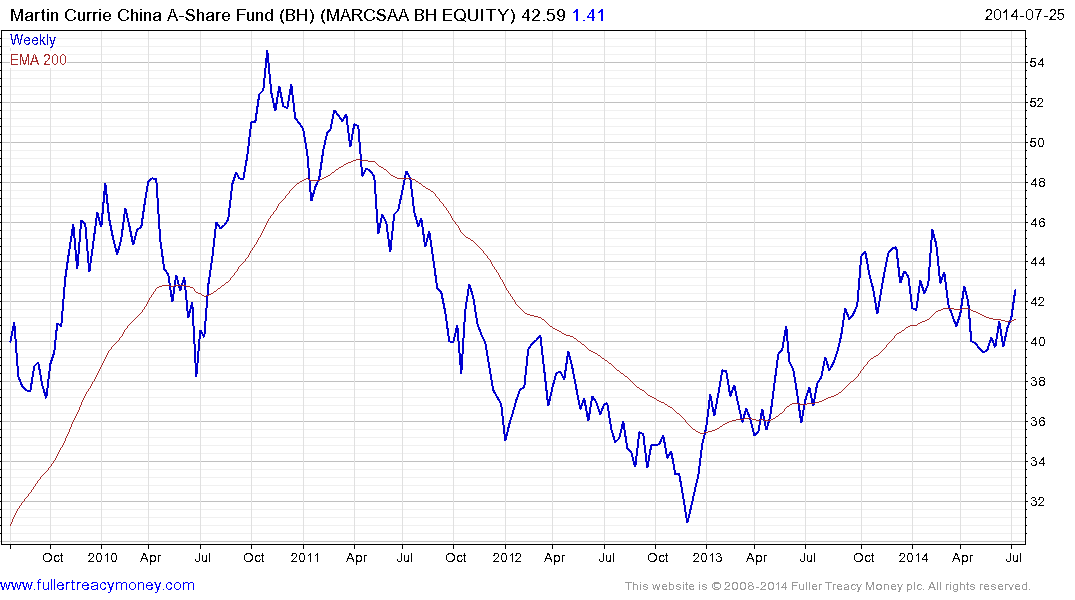Click the 2013 label on time axis
This screenshot has height=600, width=1075.
pos(707,557)
